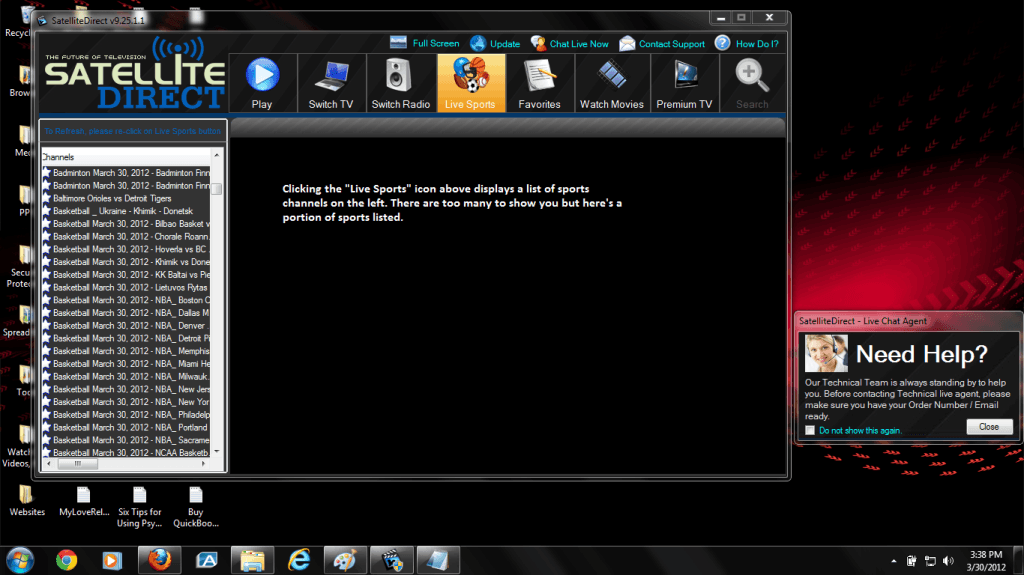Select Baltimore Orioles vs Detroit Tigers channel
Screen dimensions: 1024x575
pyautogui.click(x=126, y=199)
